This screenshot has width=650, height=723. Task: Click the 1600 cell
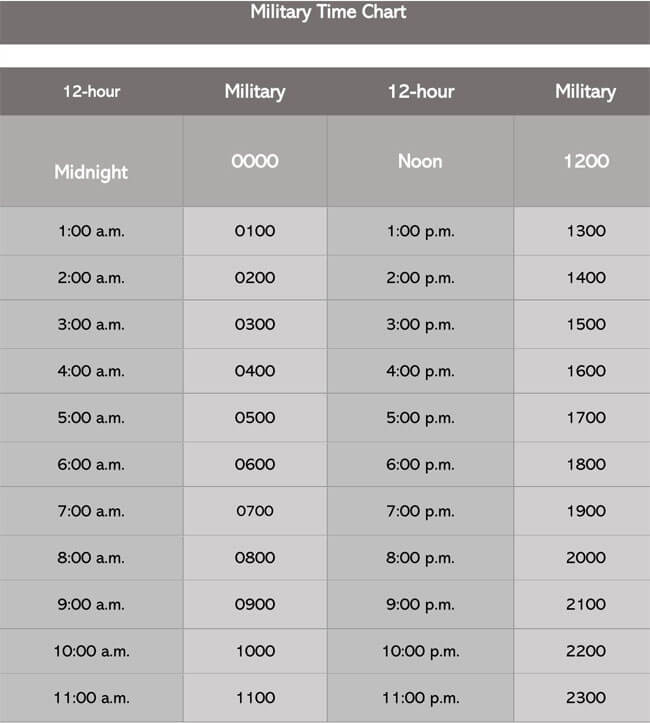coord(585,371)
